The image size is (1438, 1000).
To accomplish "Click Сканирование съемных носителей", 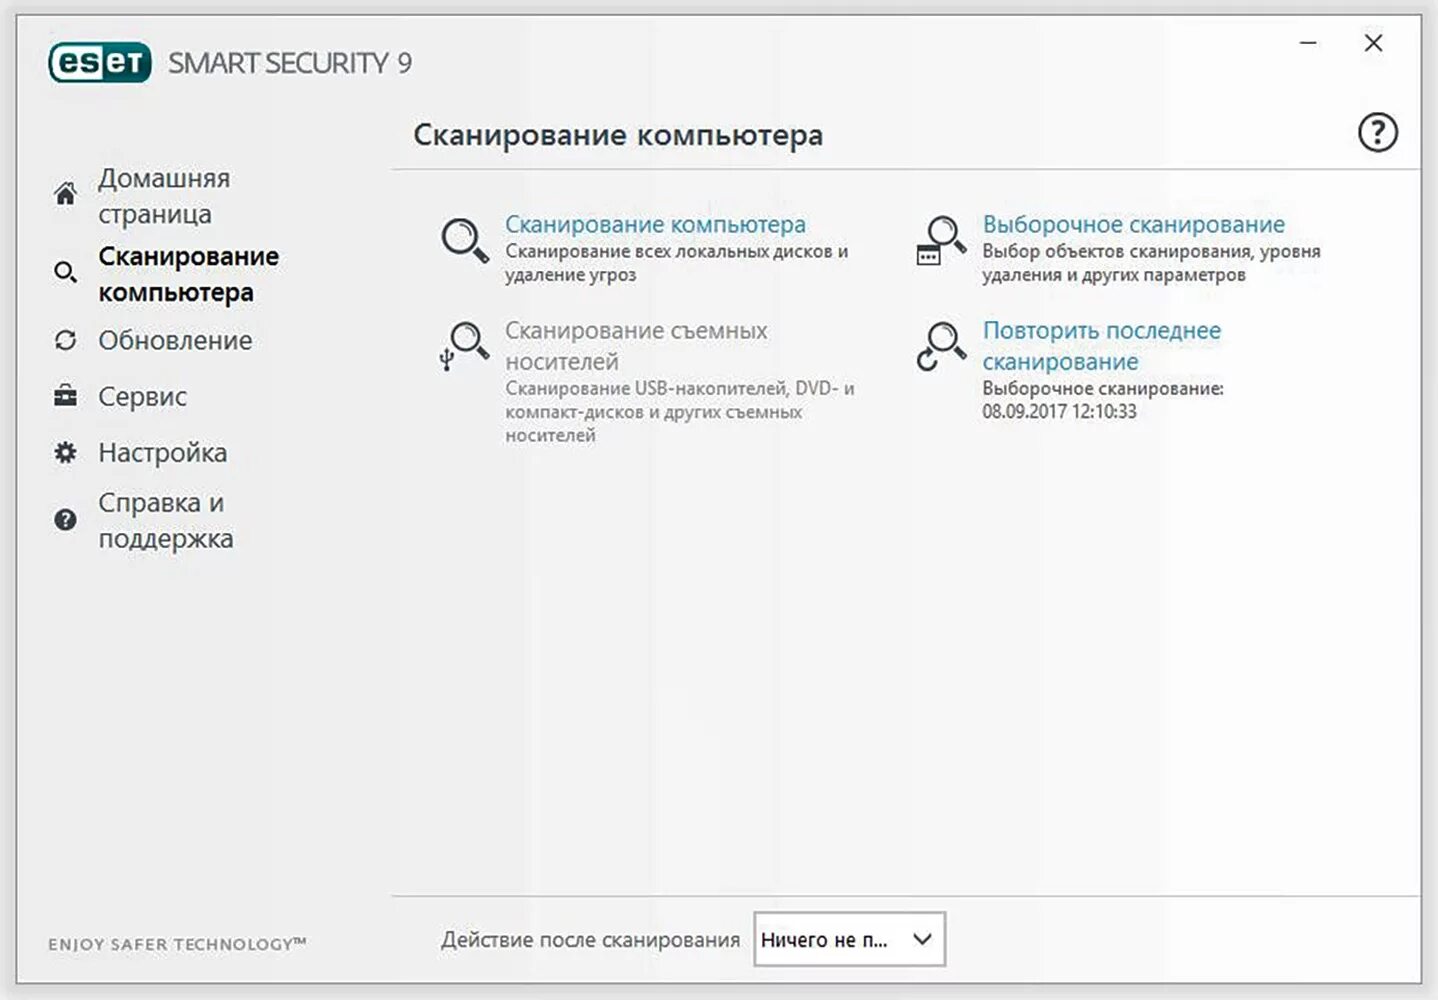I will 636,345.
